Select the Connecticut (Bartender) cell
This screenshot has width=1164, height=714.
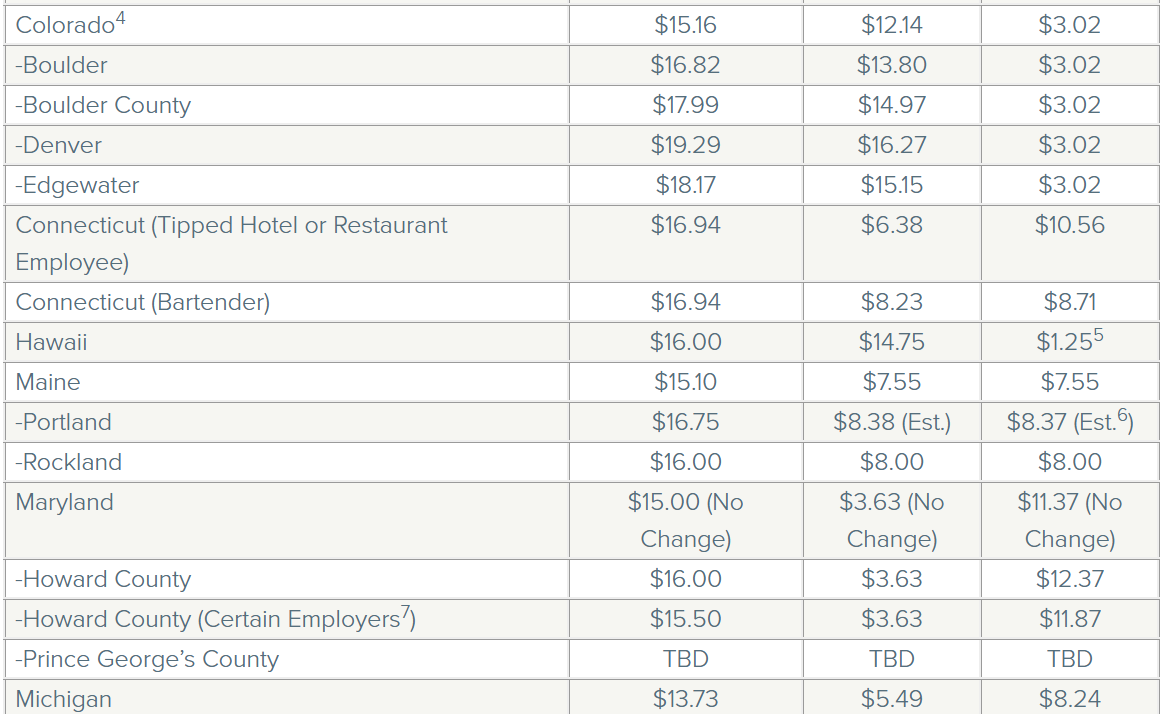(143, 302)
